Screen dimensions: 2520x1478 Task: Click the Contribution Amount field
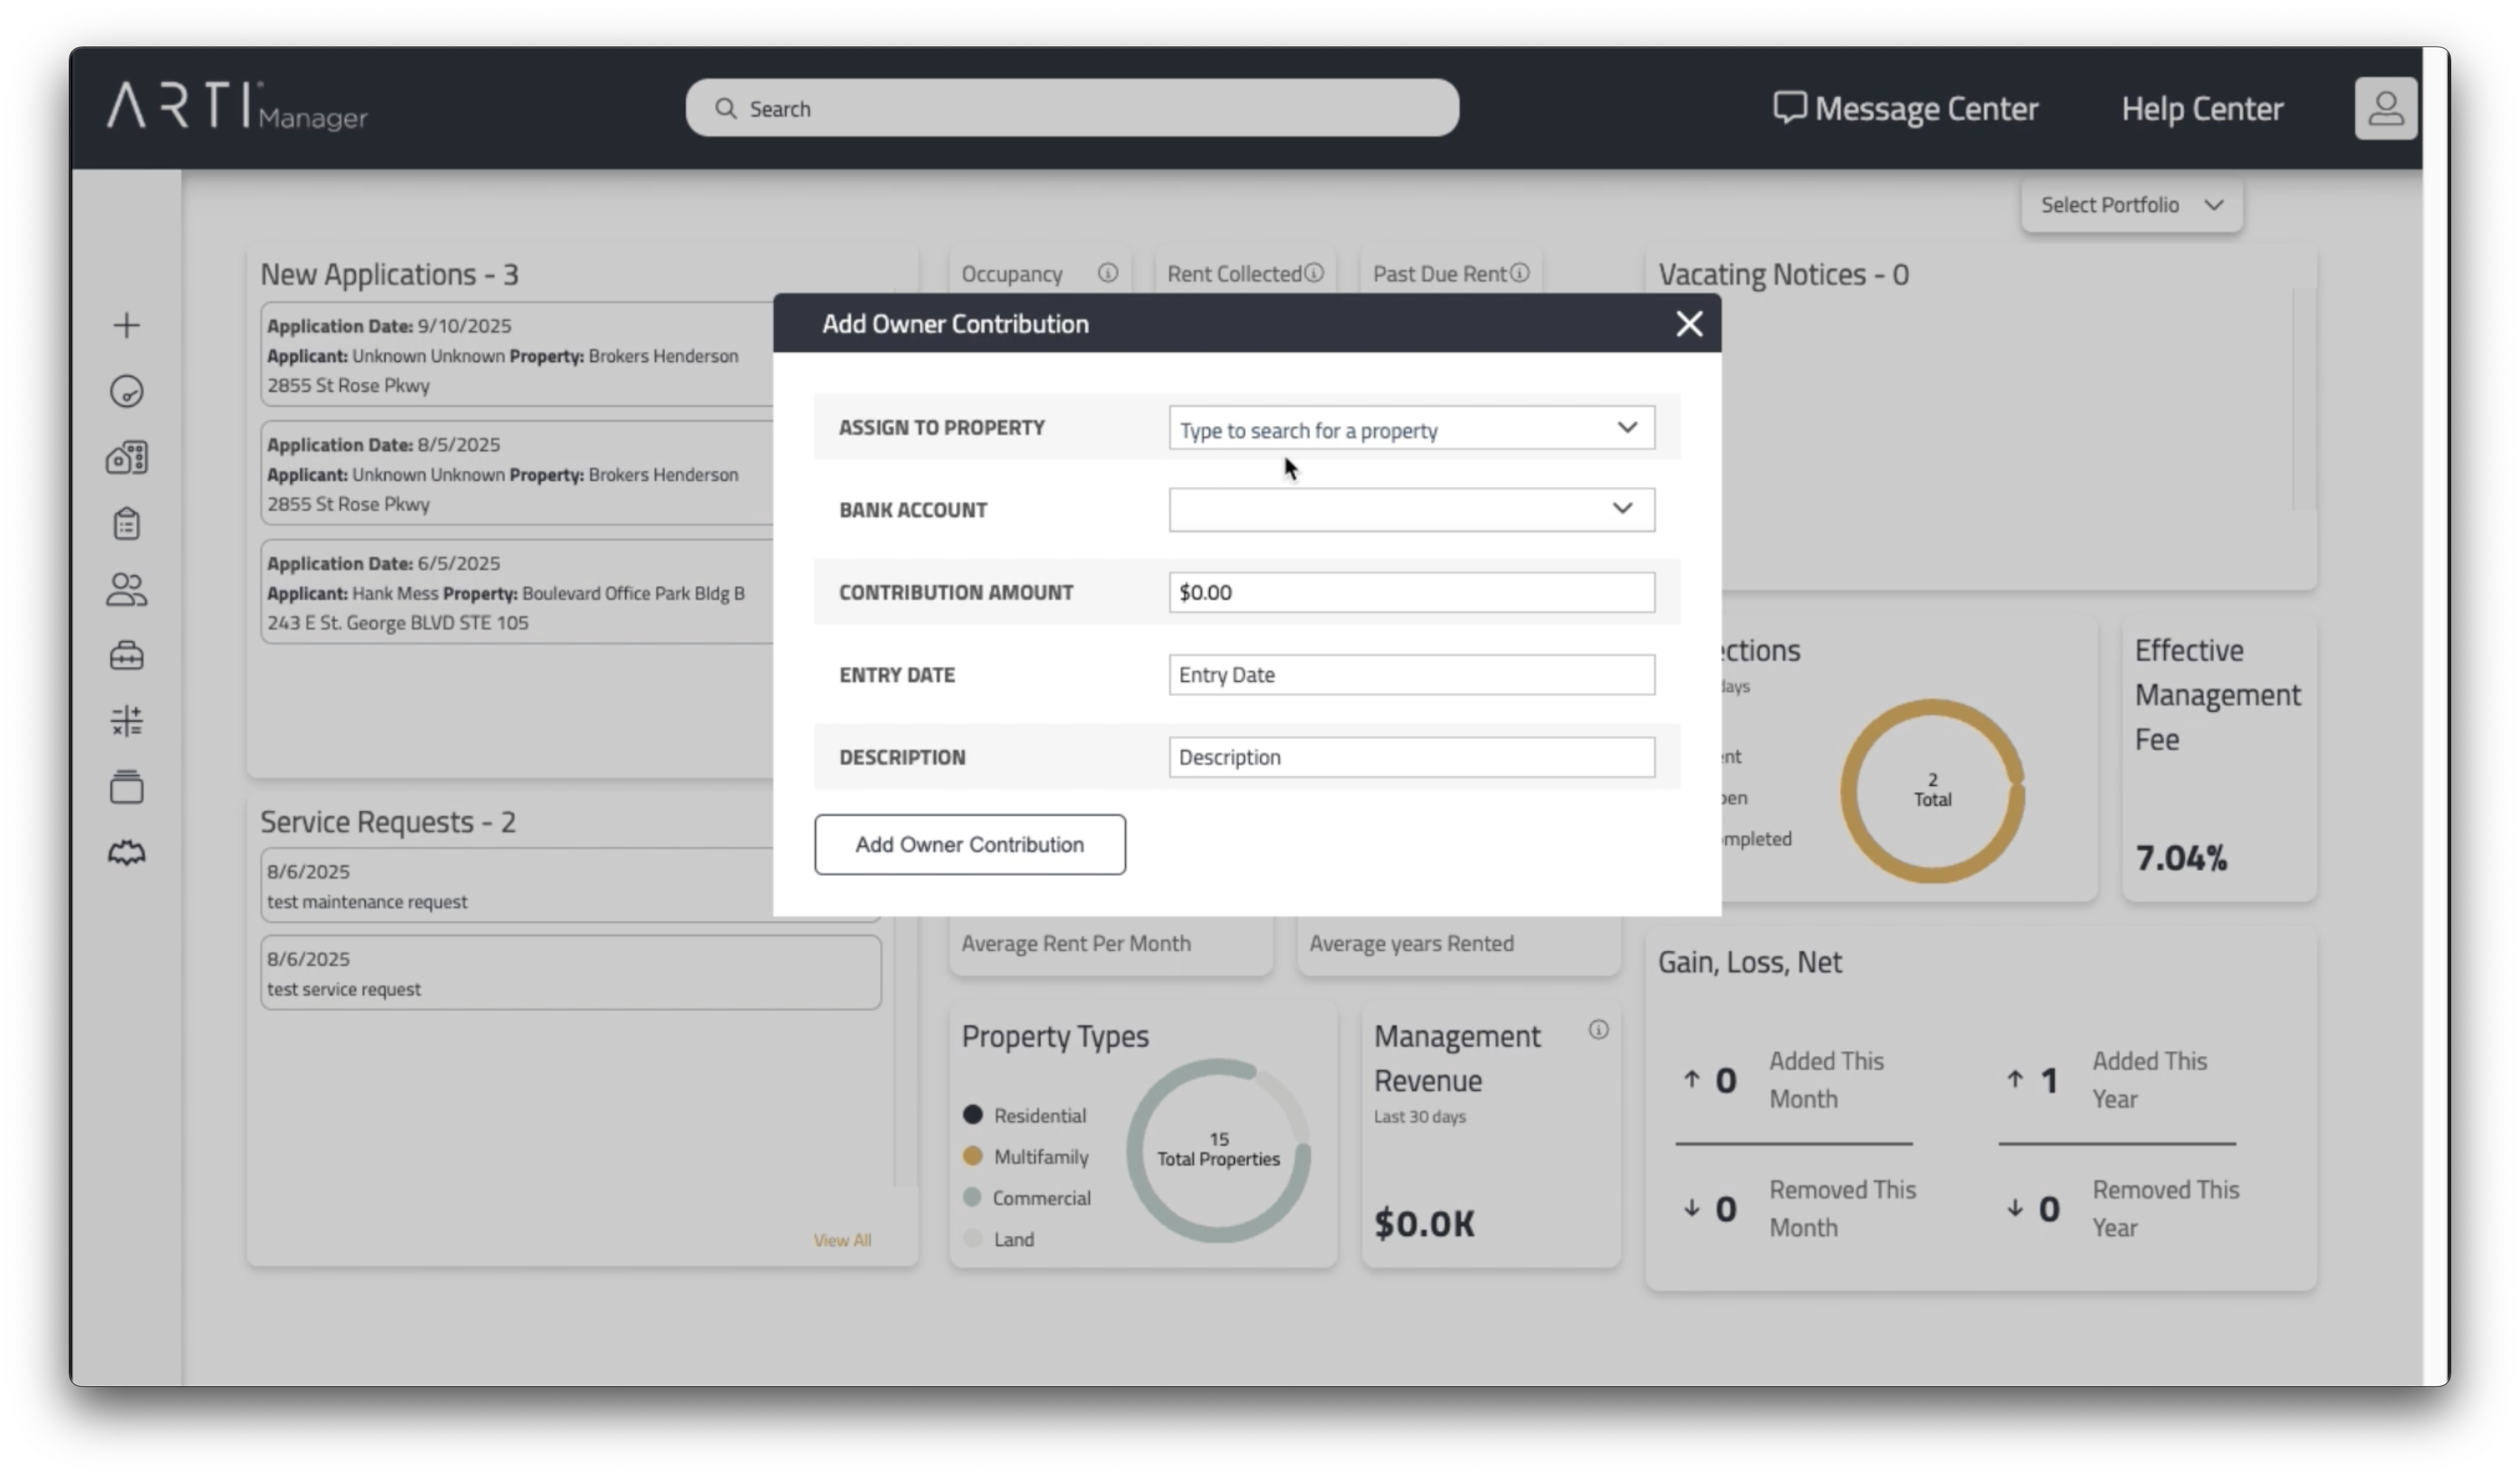(1410, 592)
